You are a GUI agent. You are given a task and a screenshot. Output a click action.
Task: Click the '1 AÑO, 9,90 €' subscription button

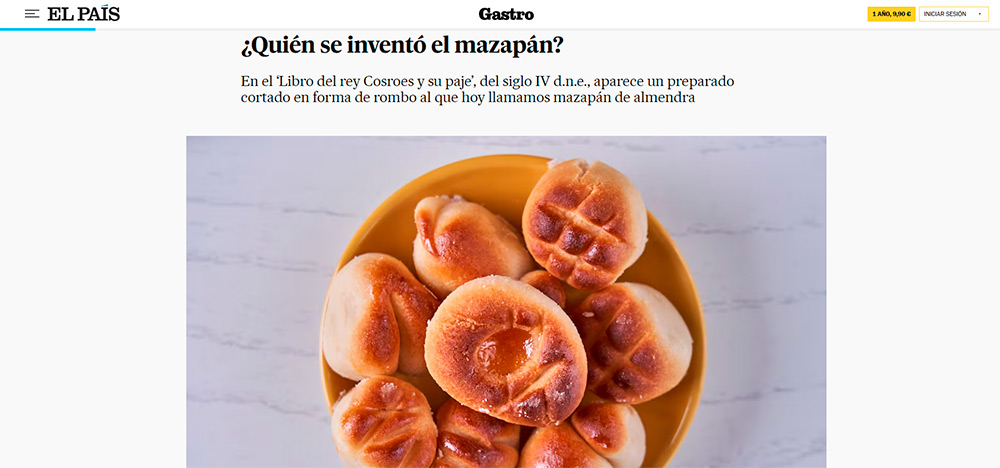coord(891,14)
